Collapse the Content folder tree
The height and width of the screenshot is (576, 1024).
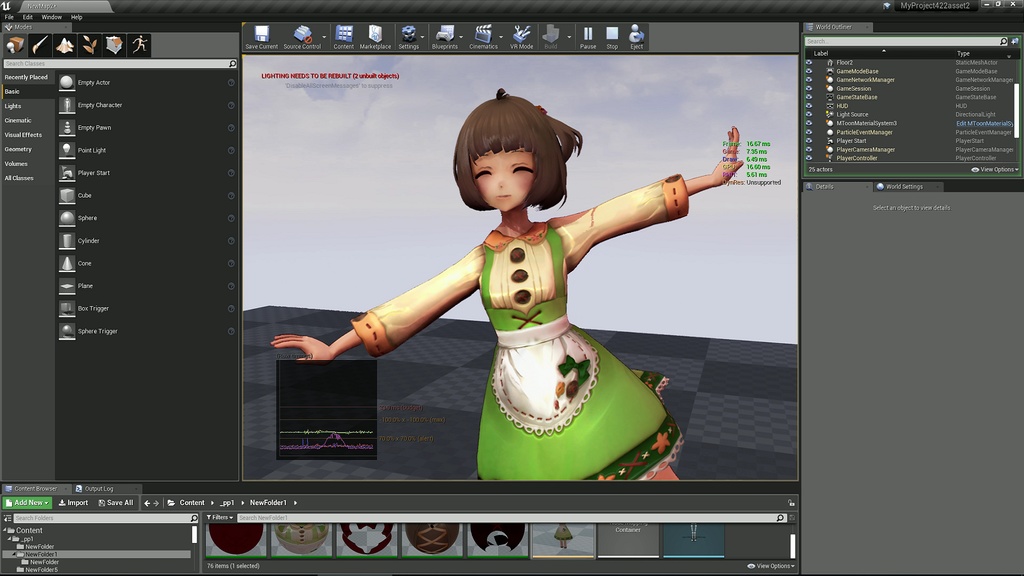pos(5,530)
